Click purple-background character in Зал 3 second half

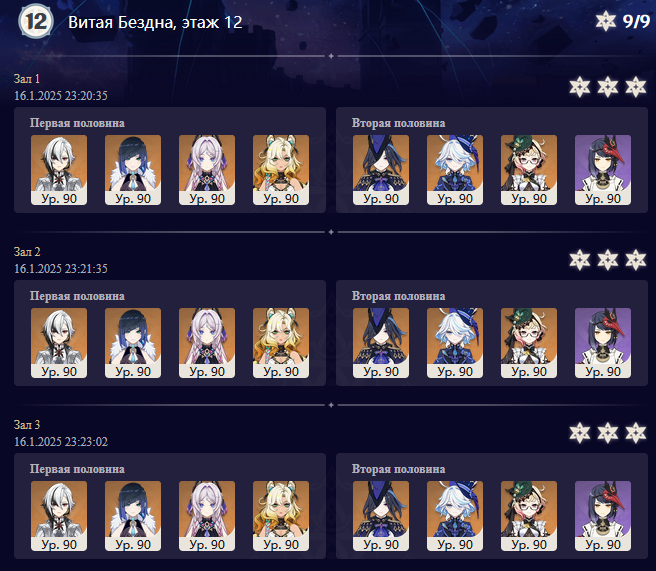click(603, 516)
